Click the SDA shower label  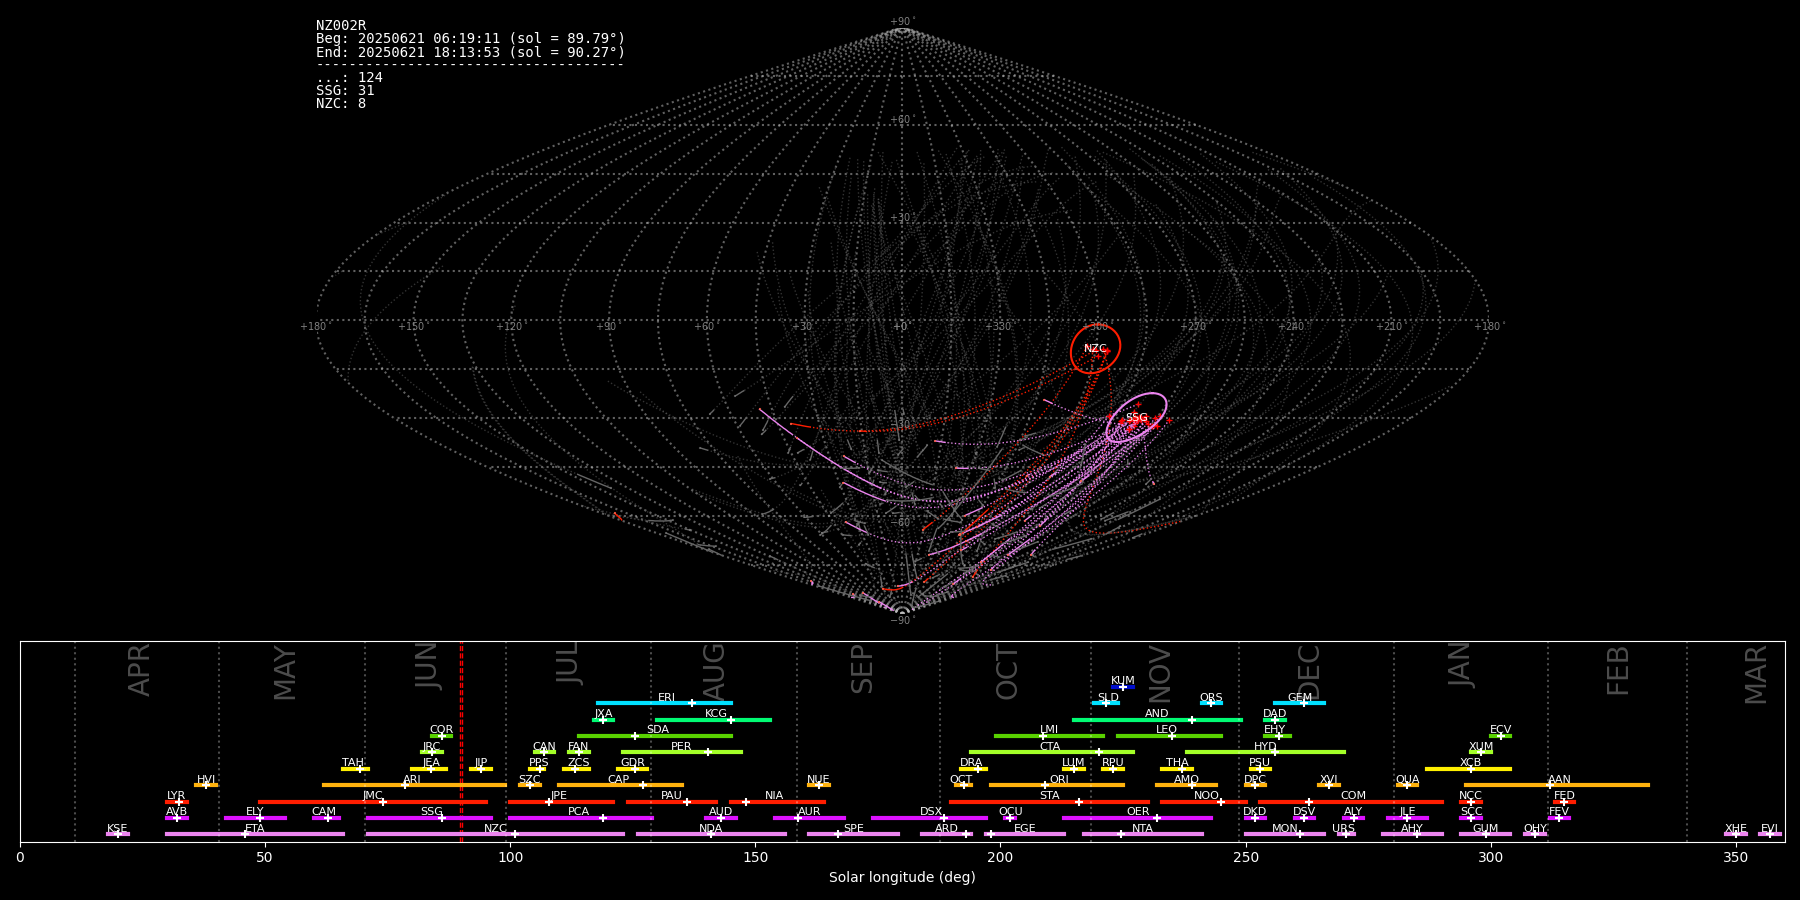pyautogui.click(x=658, y=730)
